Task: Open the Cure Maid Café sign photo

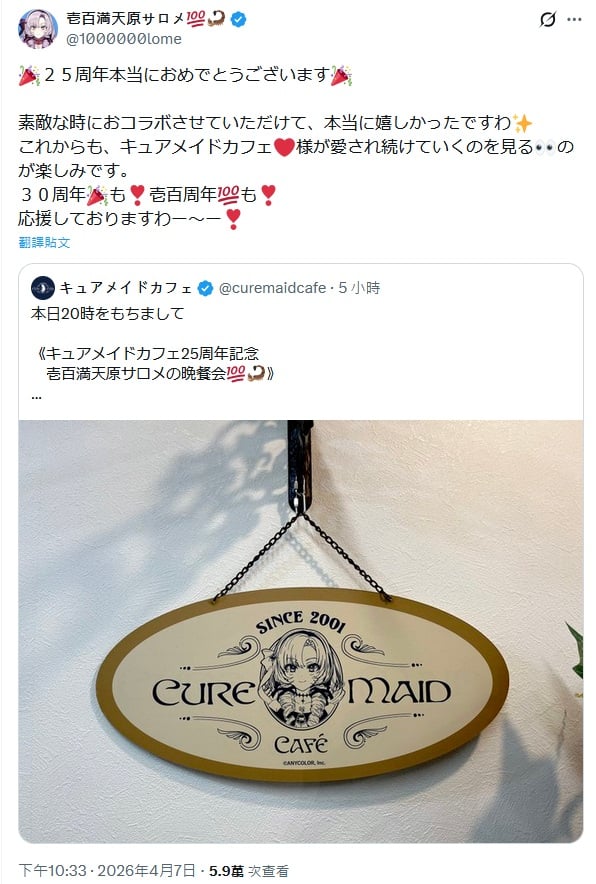Action: pyautogui.click(x=301, y=631)
